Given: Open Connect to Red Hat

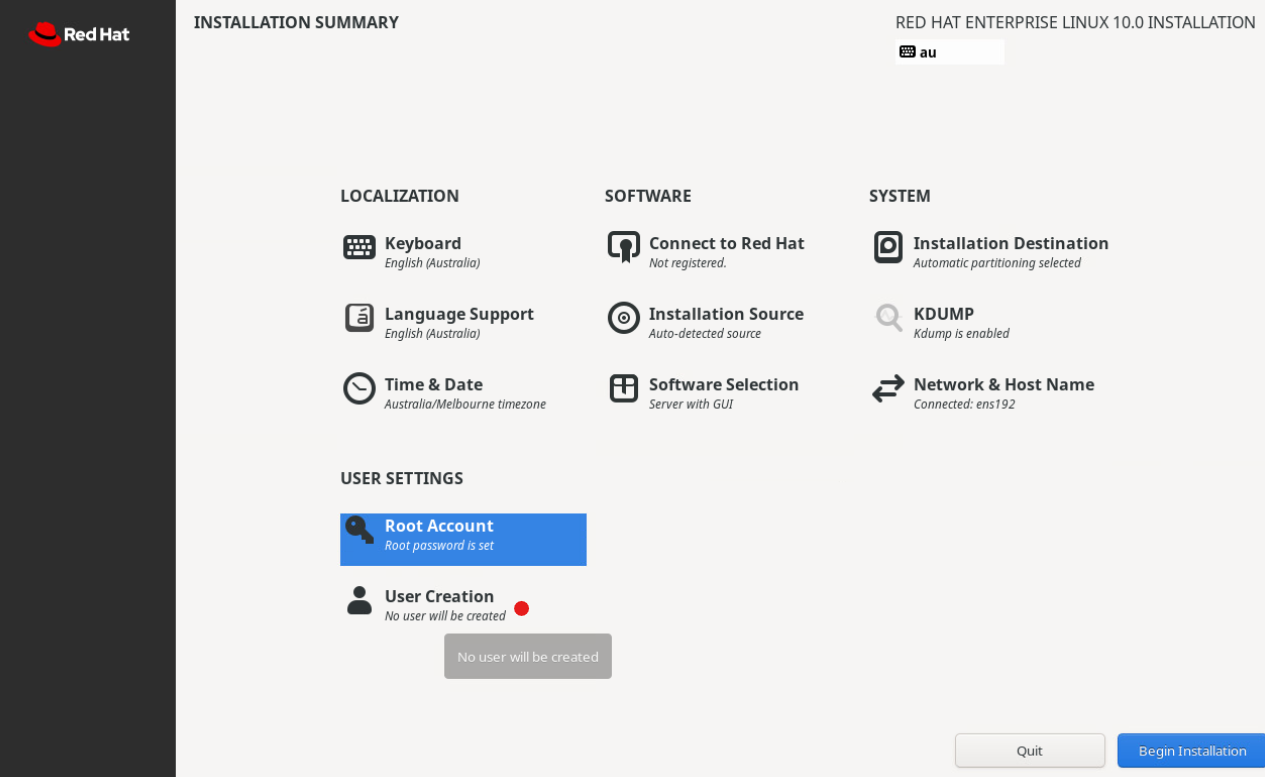Looking at the screenshot, I should (x=728, y=251).
